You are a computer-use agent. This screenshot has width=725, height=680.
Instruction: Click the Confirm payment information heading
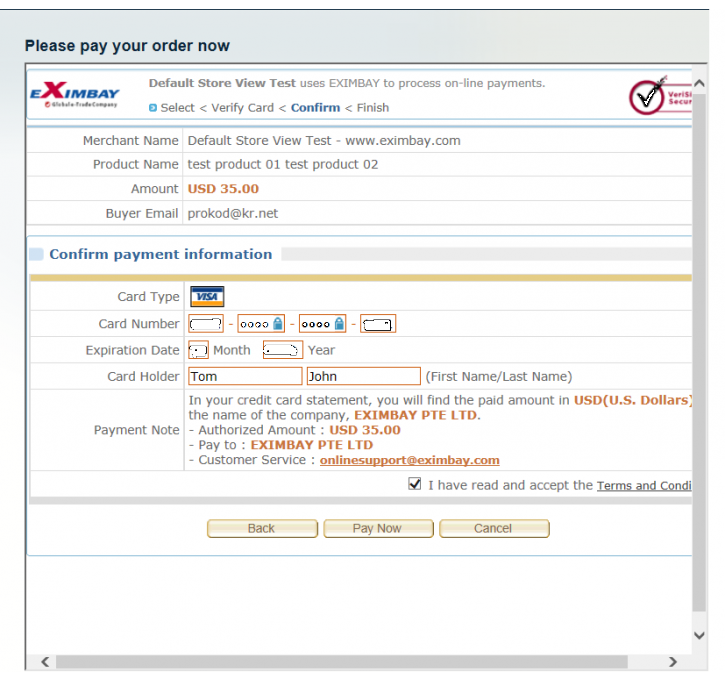[x=160, y=254]
